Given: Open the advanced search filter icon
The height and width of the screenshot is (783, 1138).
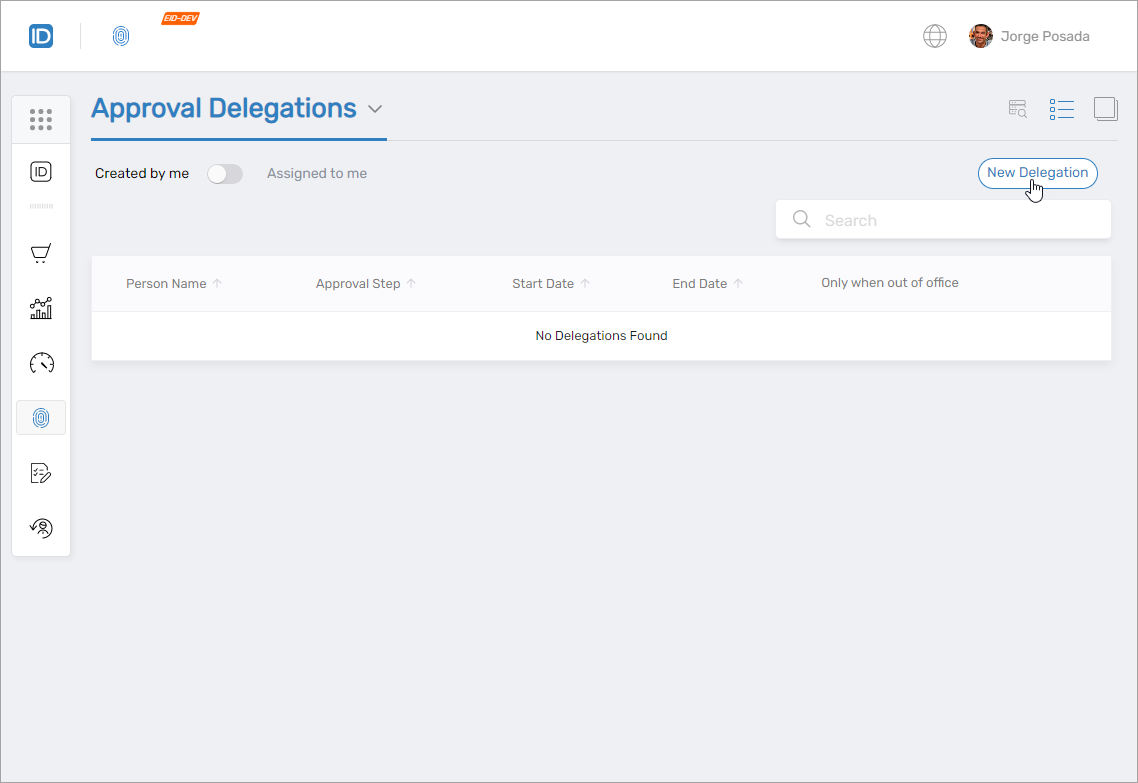Looking at the screenshot, I should pos(1017,109).
